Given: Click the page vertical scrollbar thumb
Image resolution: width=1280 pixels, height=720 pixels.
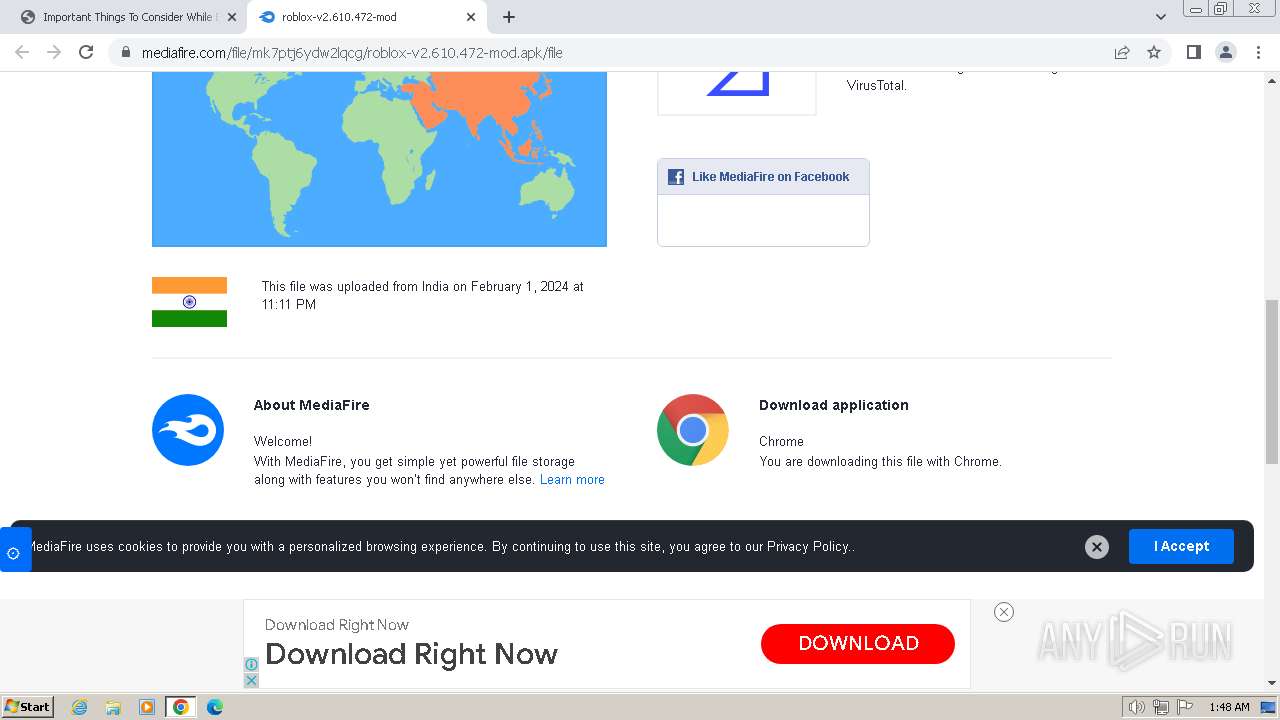Looking at the screenshot, I should (1272, 382).
